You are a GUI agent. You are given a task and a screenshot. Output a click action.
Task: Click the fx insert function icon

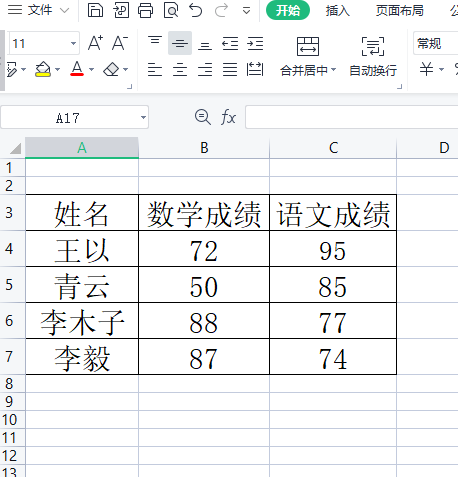tap(228, 117)
